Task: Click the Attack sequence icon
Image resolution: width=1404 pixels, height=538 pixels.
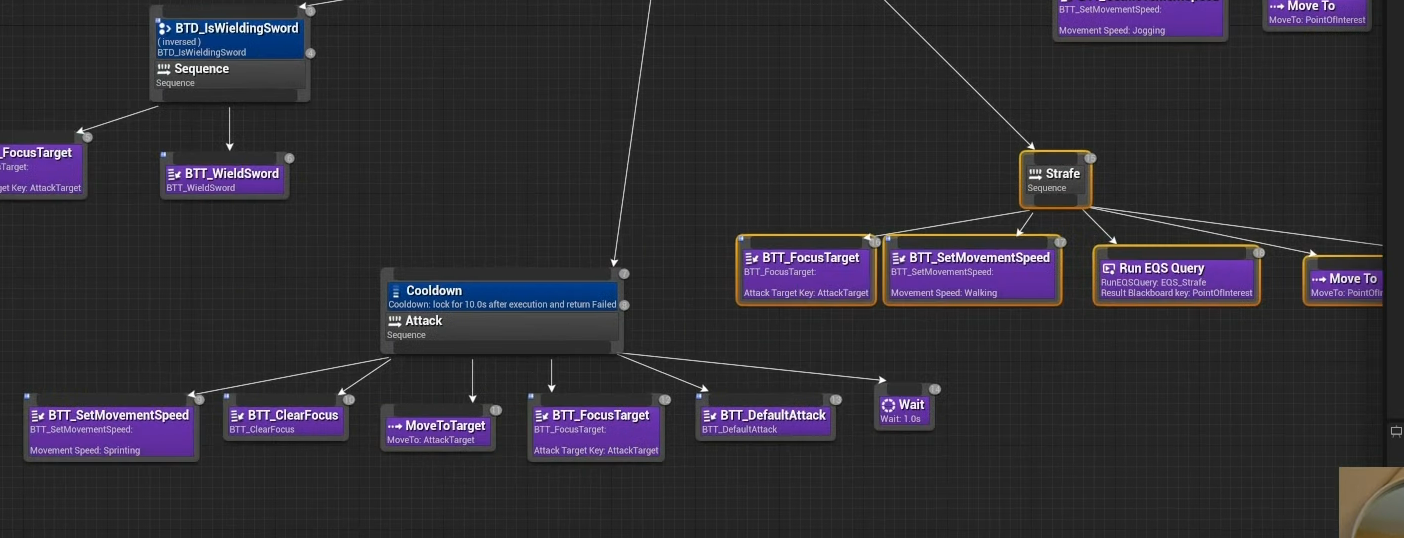Action: (x=395, y=321)
